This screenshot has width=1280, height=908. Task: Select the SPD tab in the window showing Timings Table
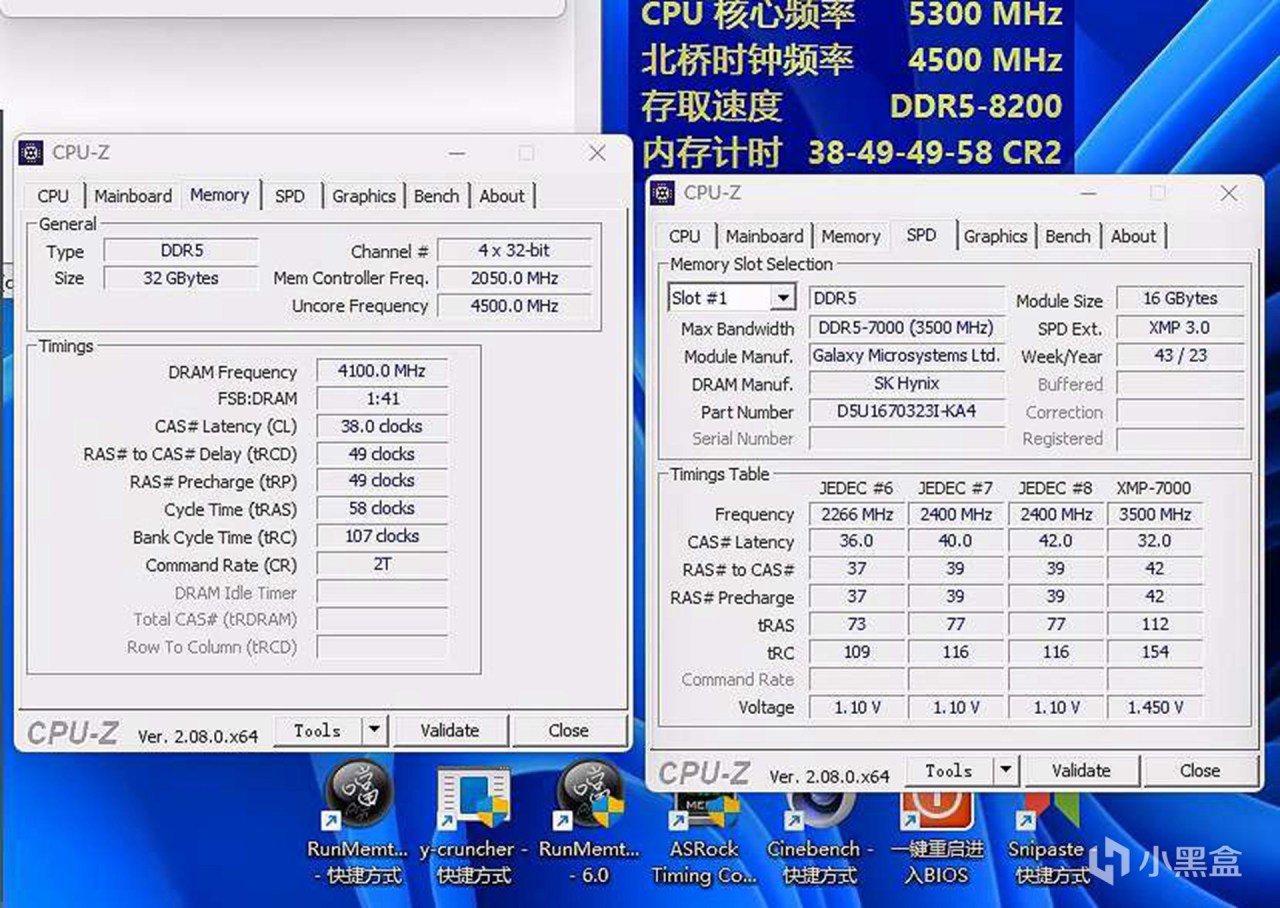[x=922, y=235]
